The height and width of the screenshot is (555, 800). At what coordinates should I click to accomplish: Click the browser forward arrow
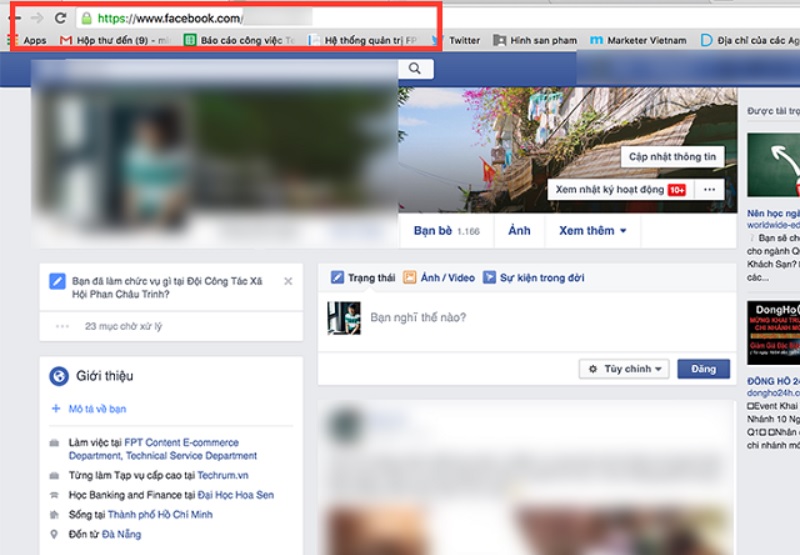click(x=37, y=18)
